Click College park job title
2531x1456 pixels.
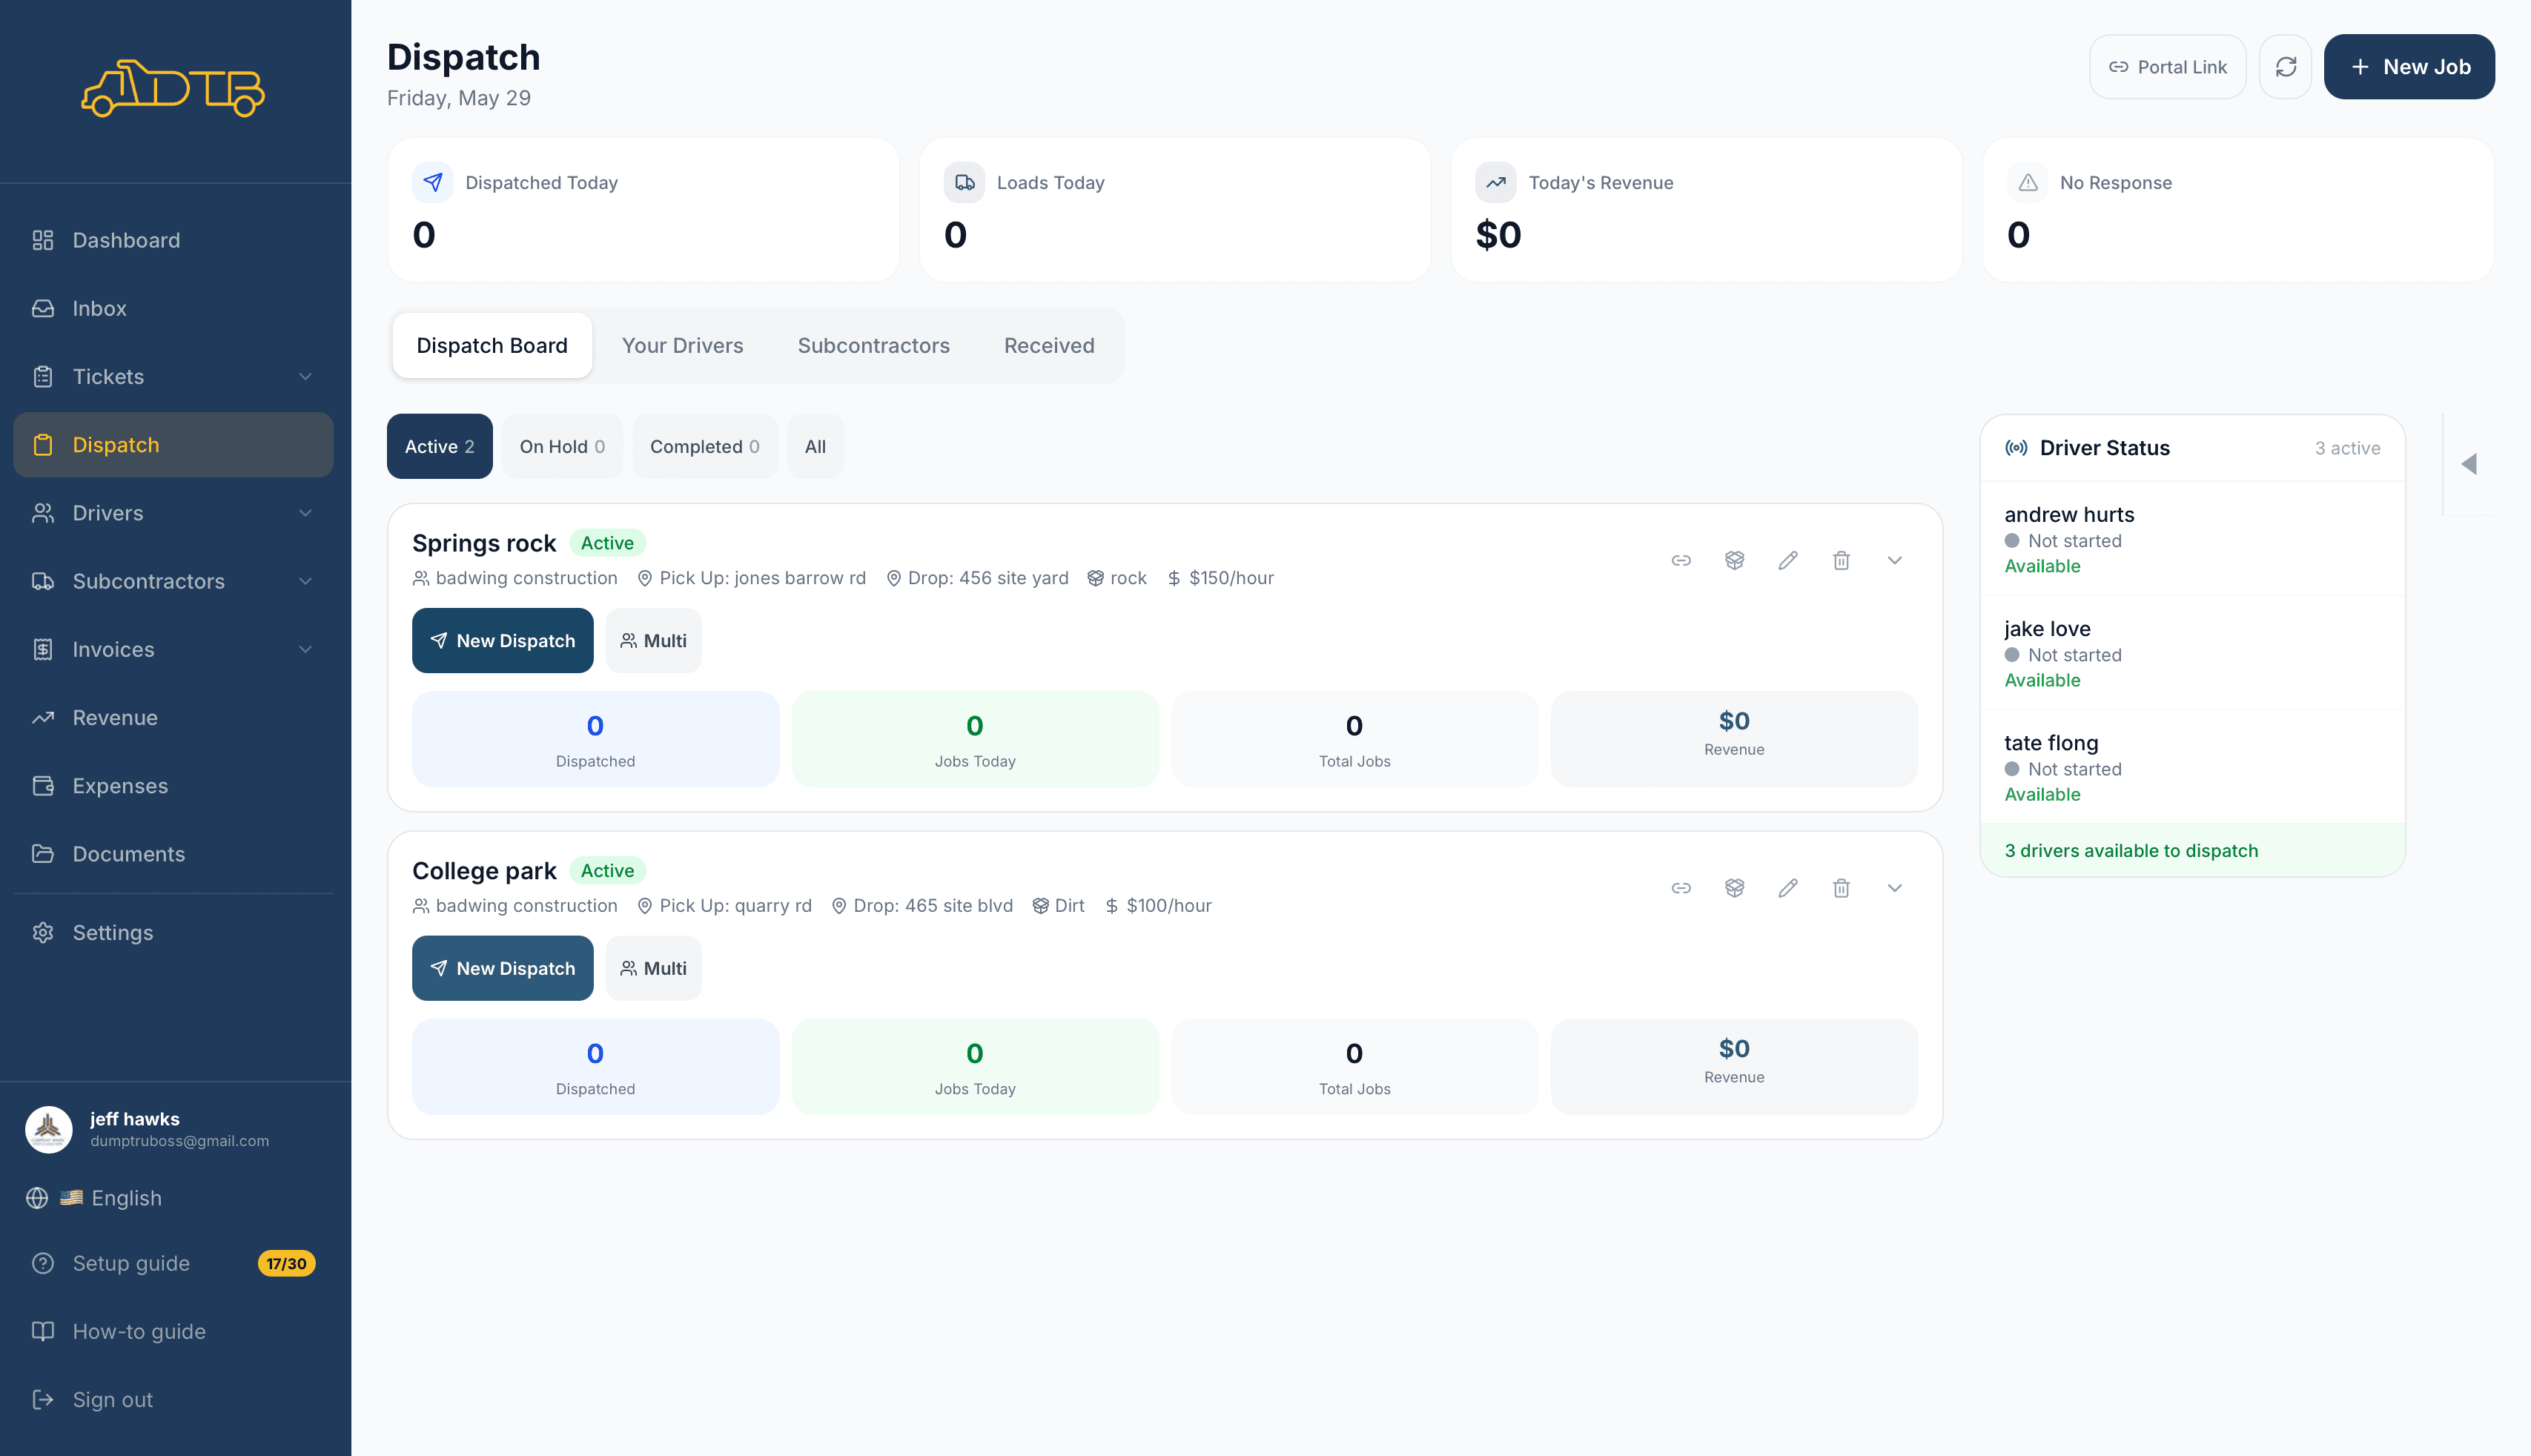tap(484, 871)
